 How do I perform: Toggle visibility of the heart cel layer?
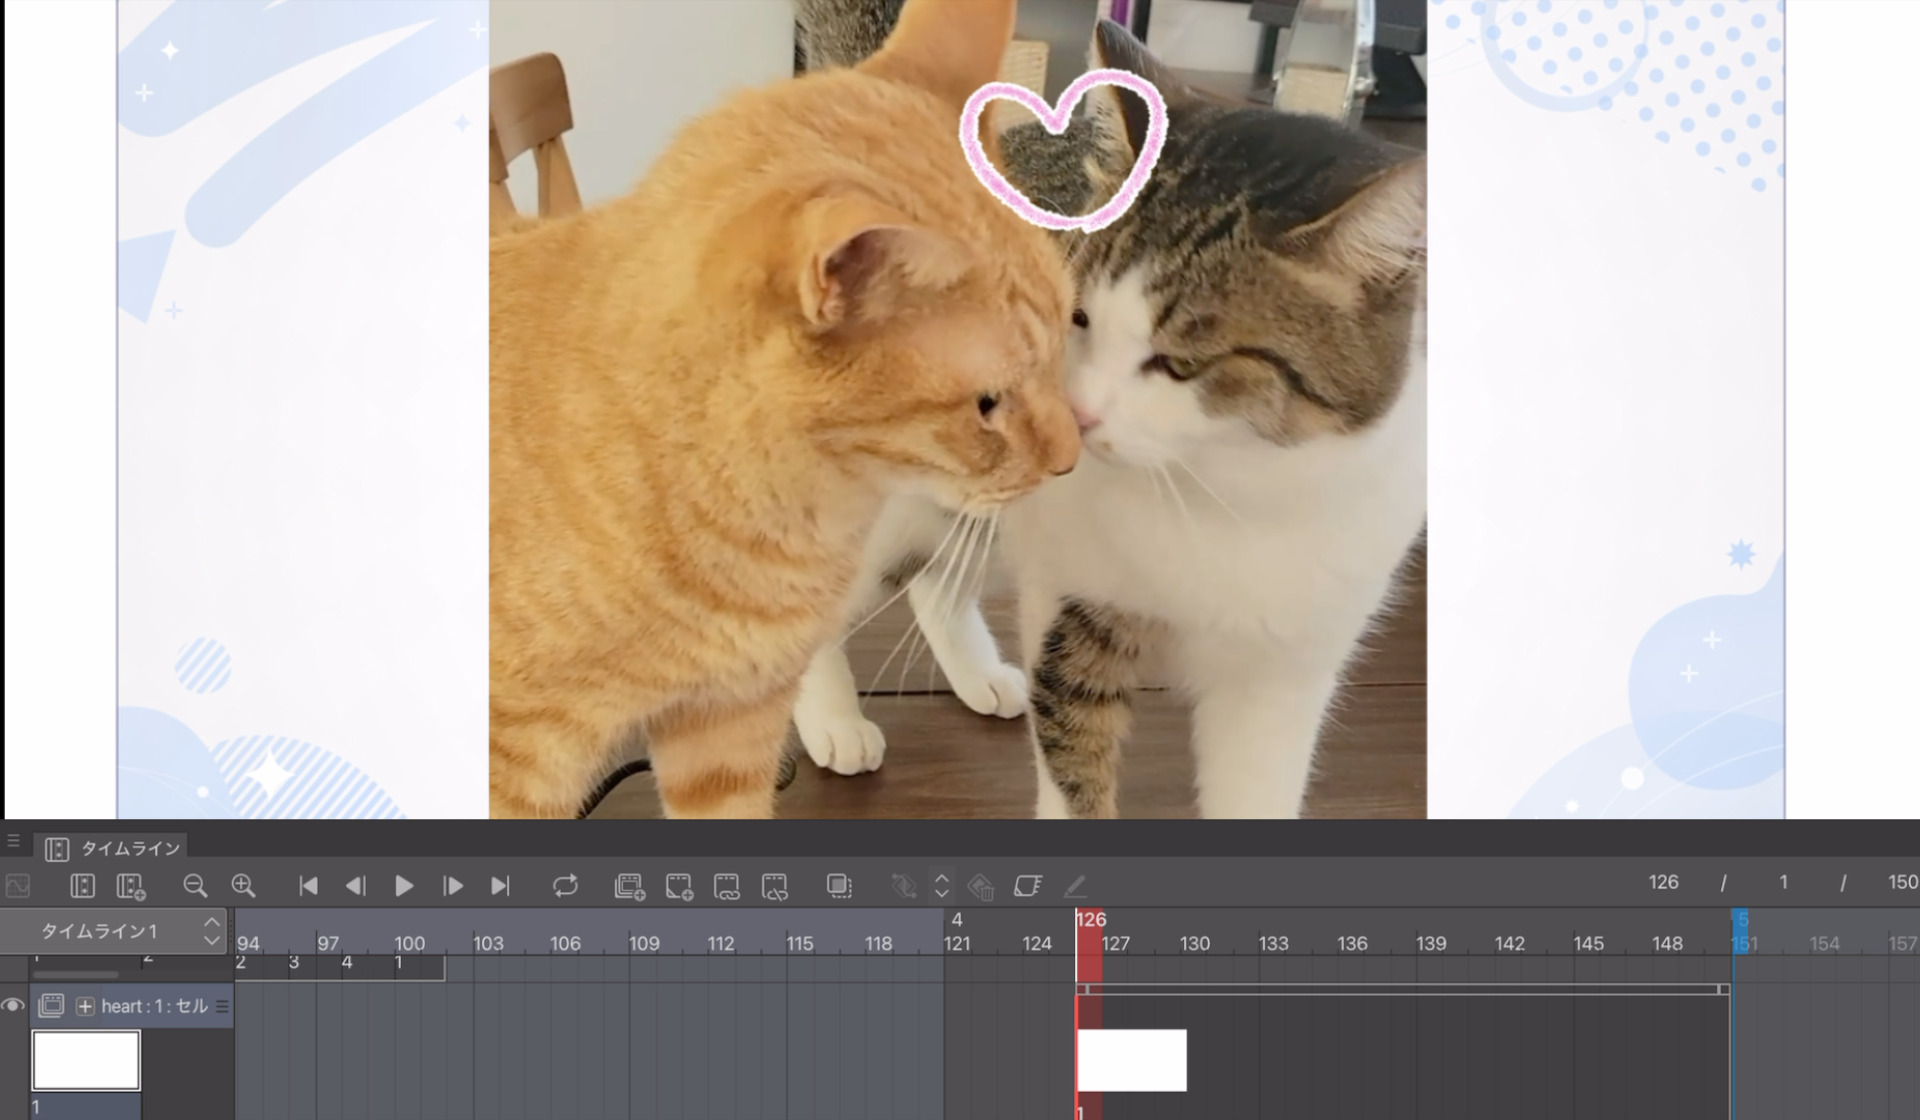click(13, 1006)
